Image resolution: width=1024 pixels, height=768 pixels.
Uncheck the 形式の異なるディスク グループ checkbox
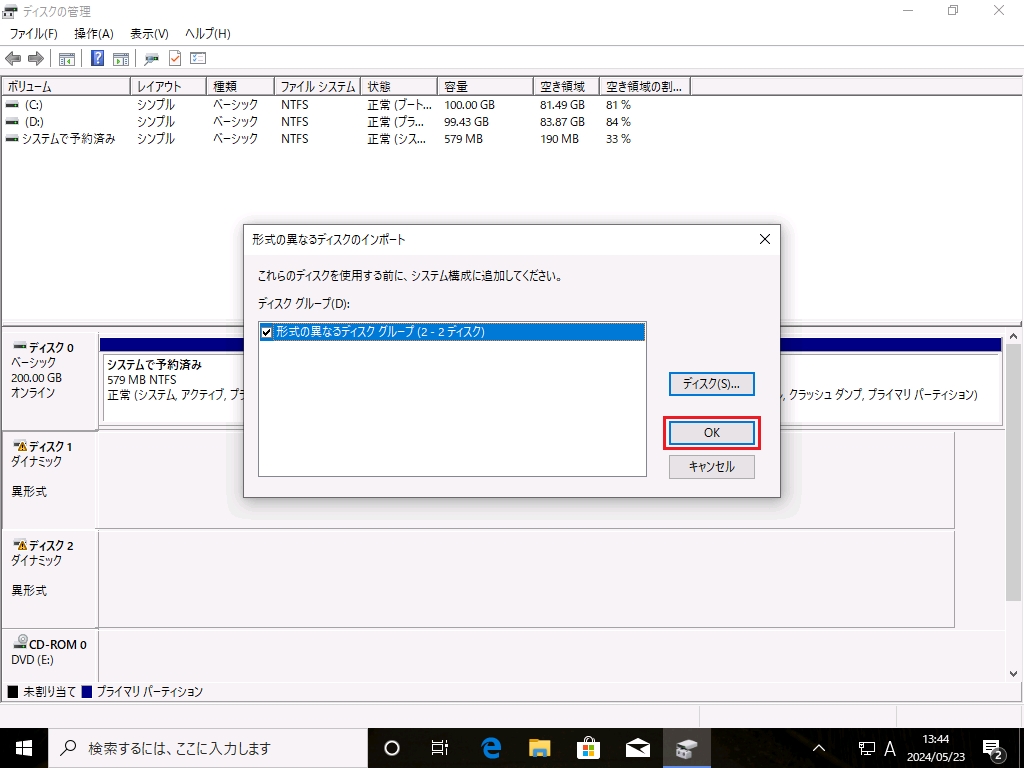266,332
